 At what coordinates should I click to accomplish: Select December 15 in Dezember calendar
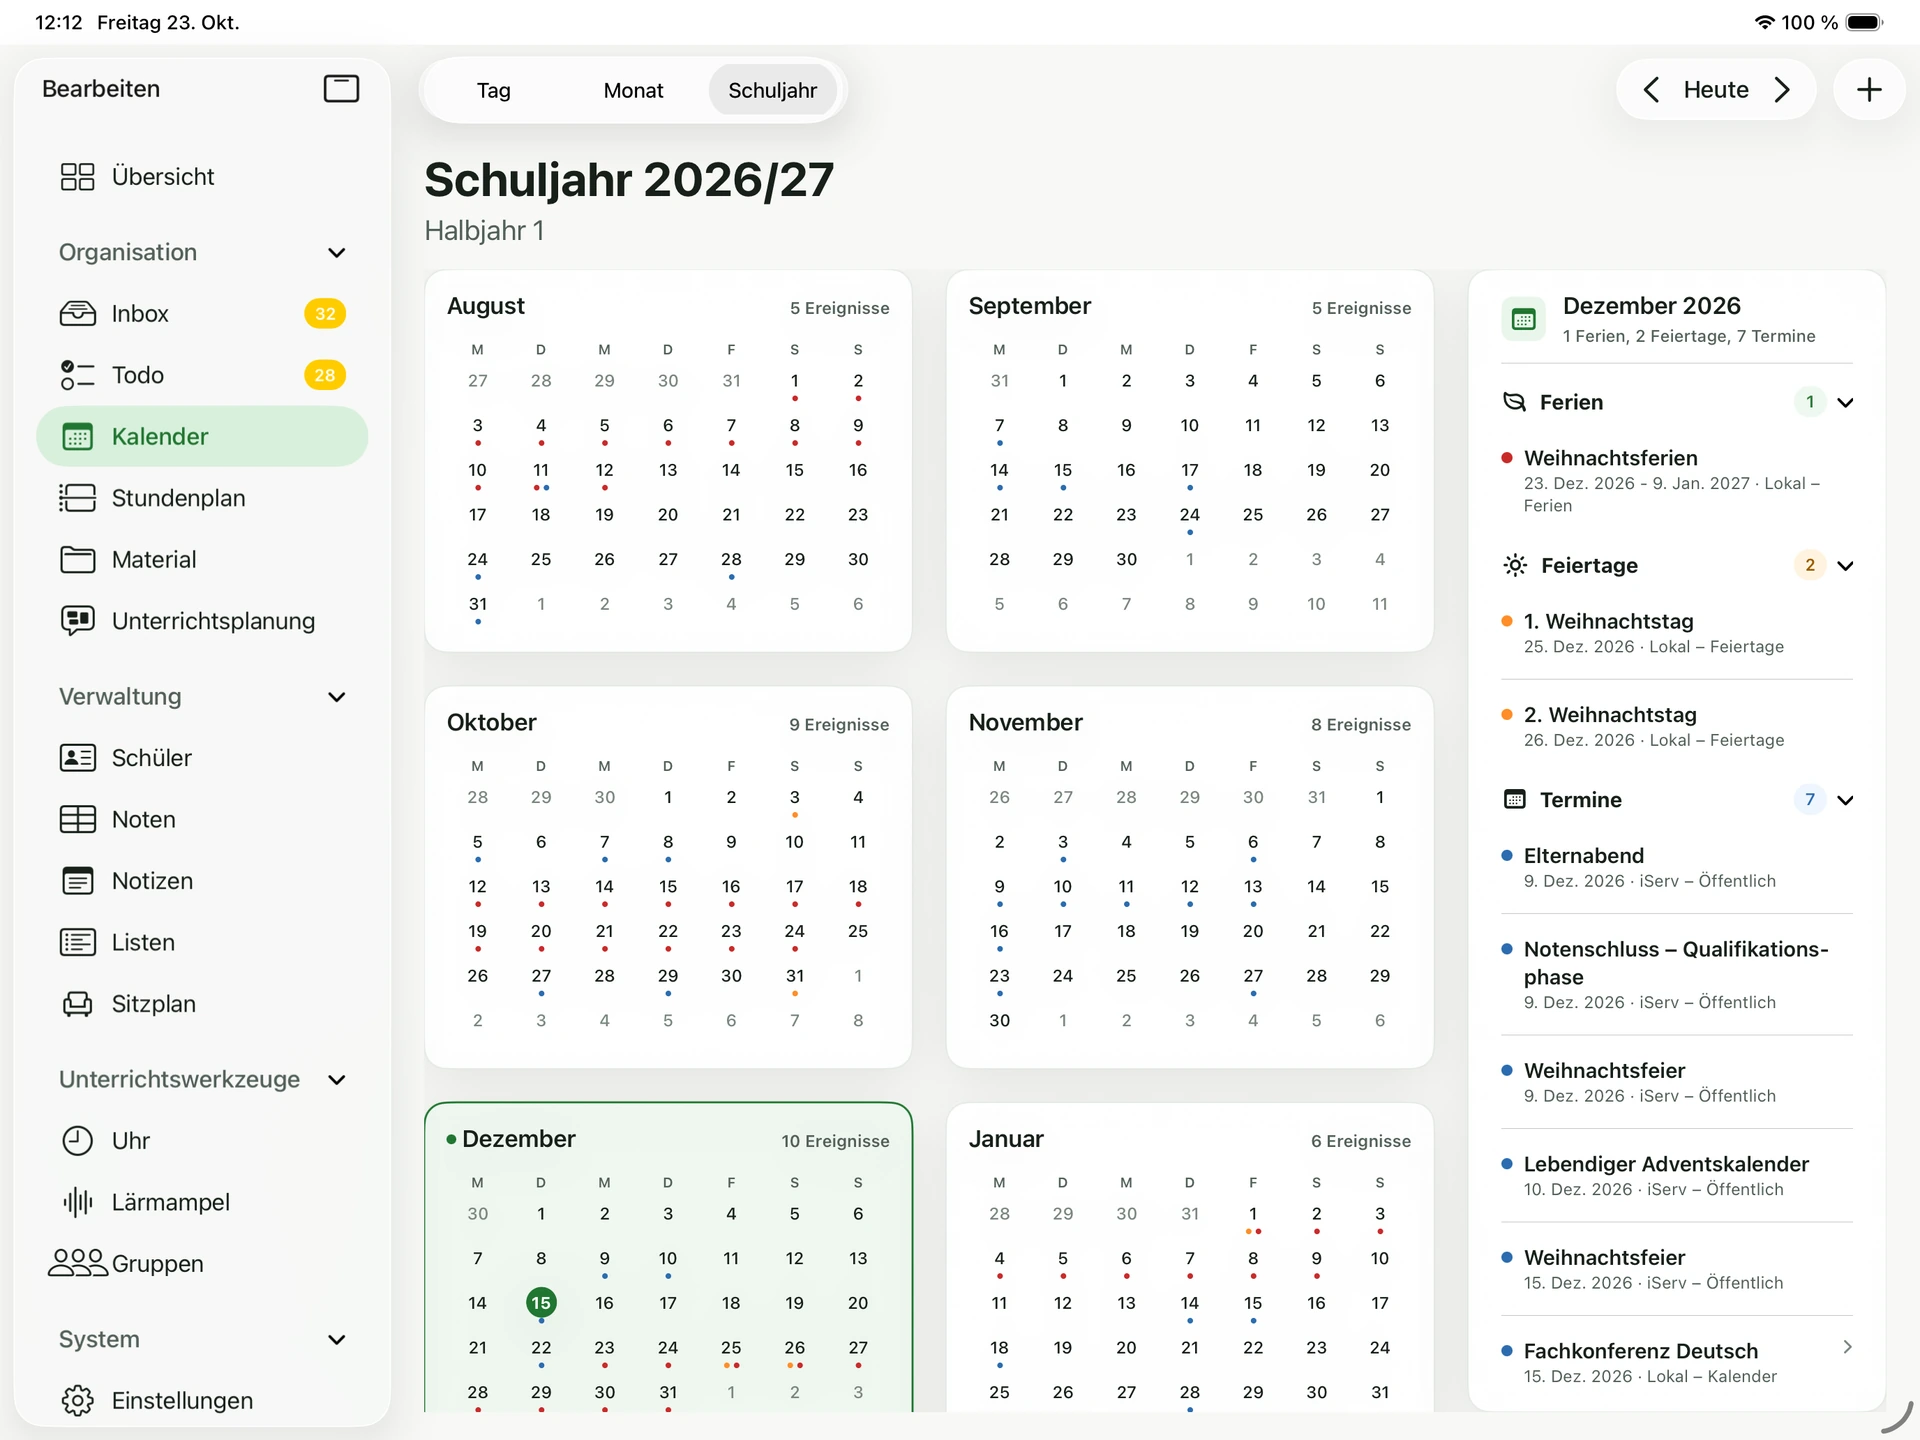pos(541,1303)
